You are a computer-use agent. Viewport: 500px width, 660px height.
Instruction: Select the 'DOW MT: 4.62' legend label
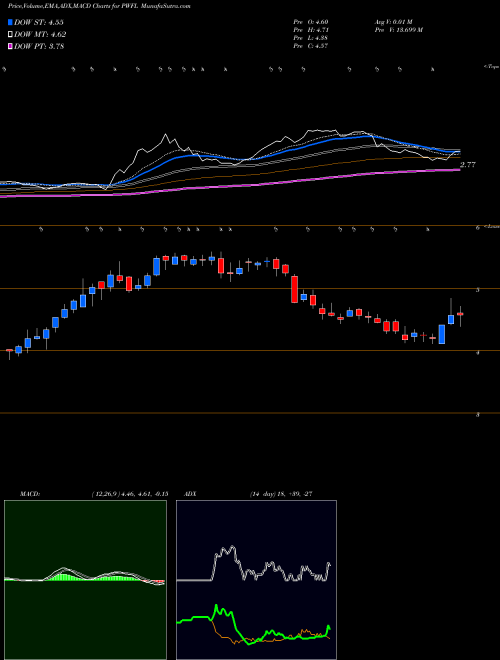pos(40,35)
